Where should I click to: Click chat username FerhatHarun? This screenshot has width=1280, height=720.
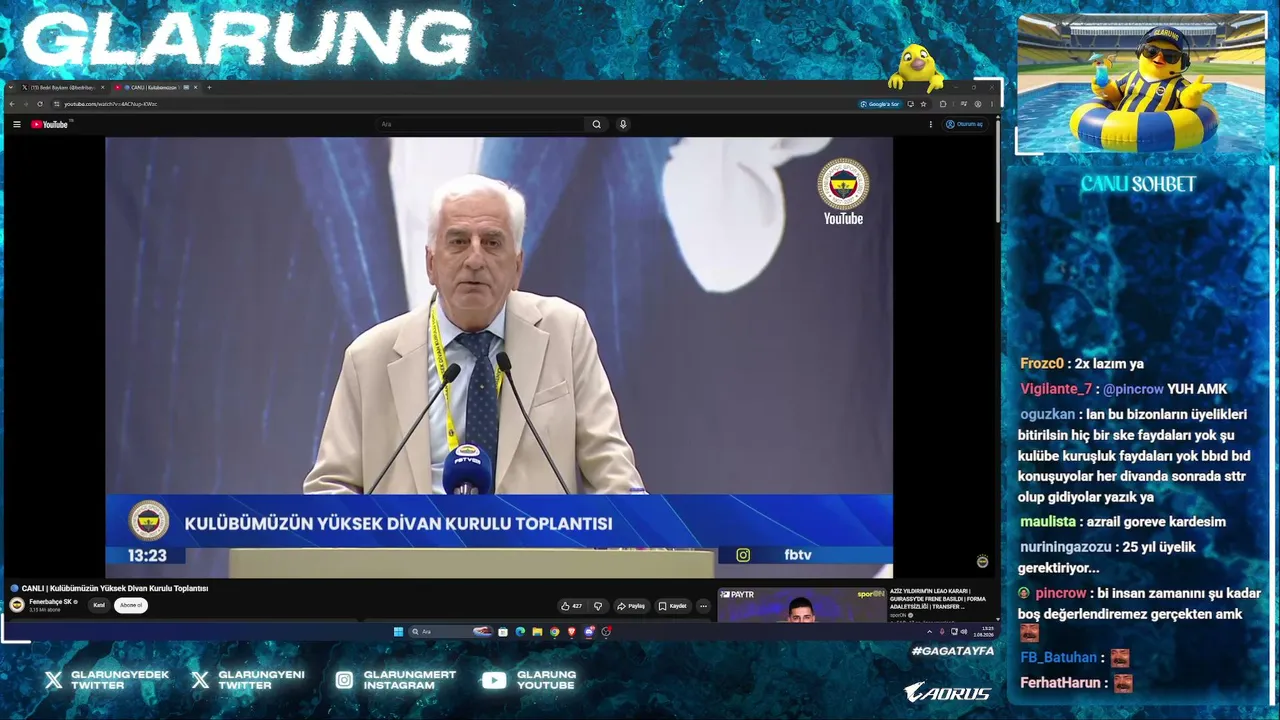[1059, 683]
